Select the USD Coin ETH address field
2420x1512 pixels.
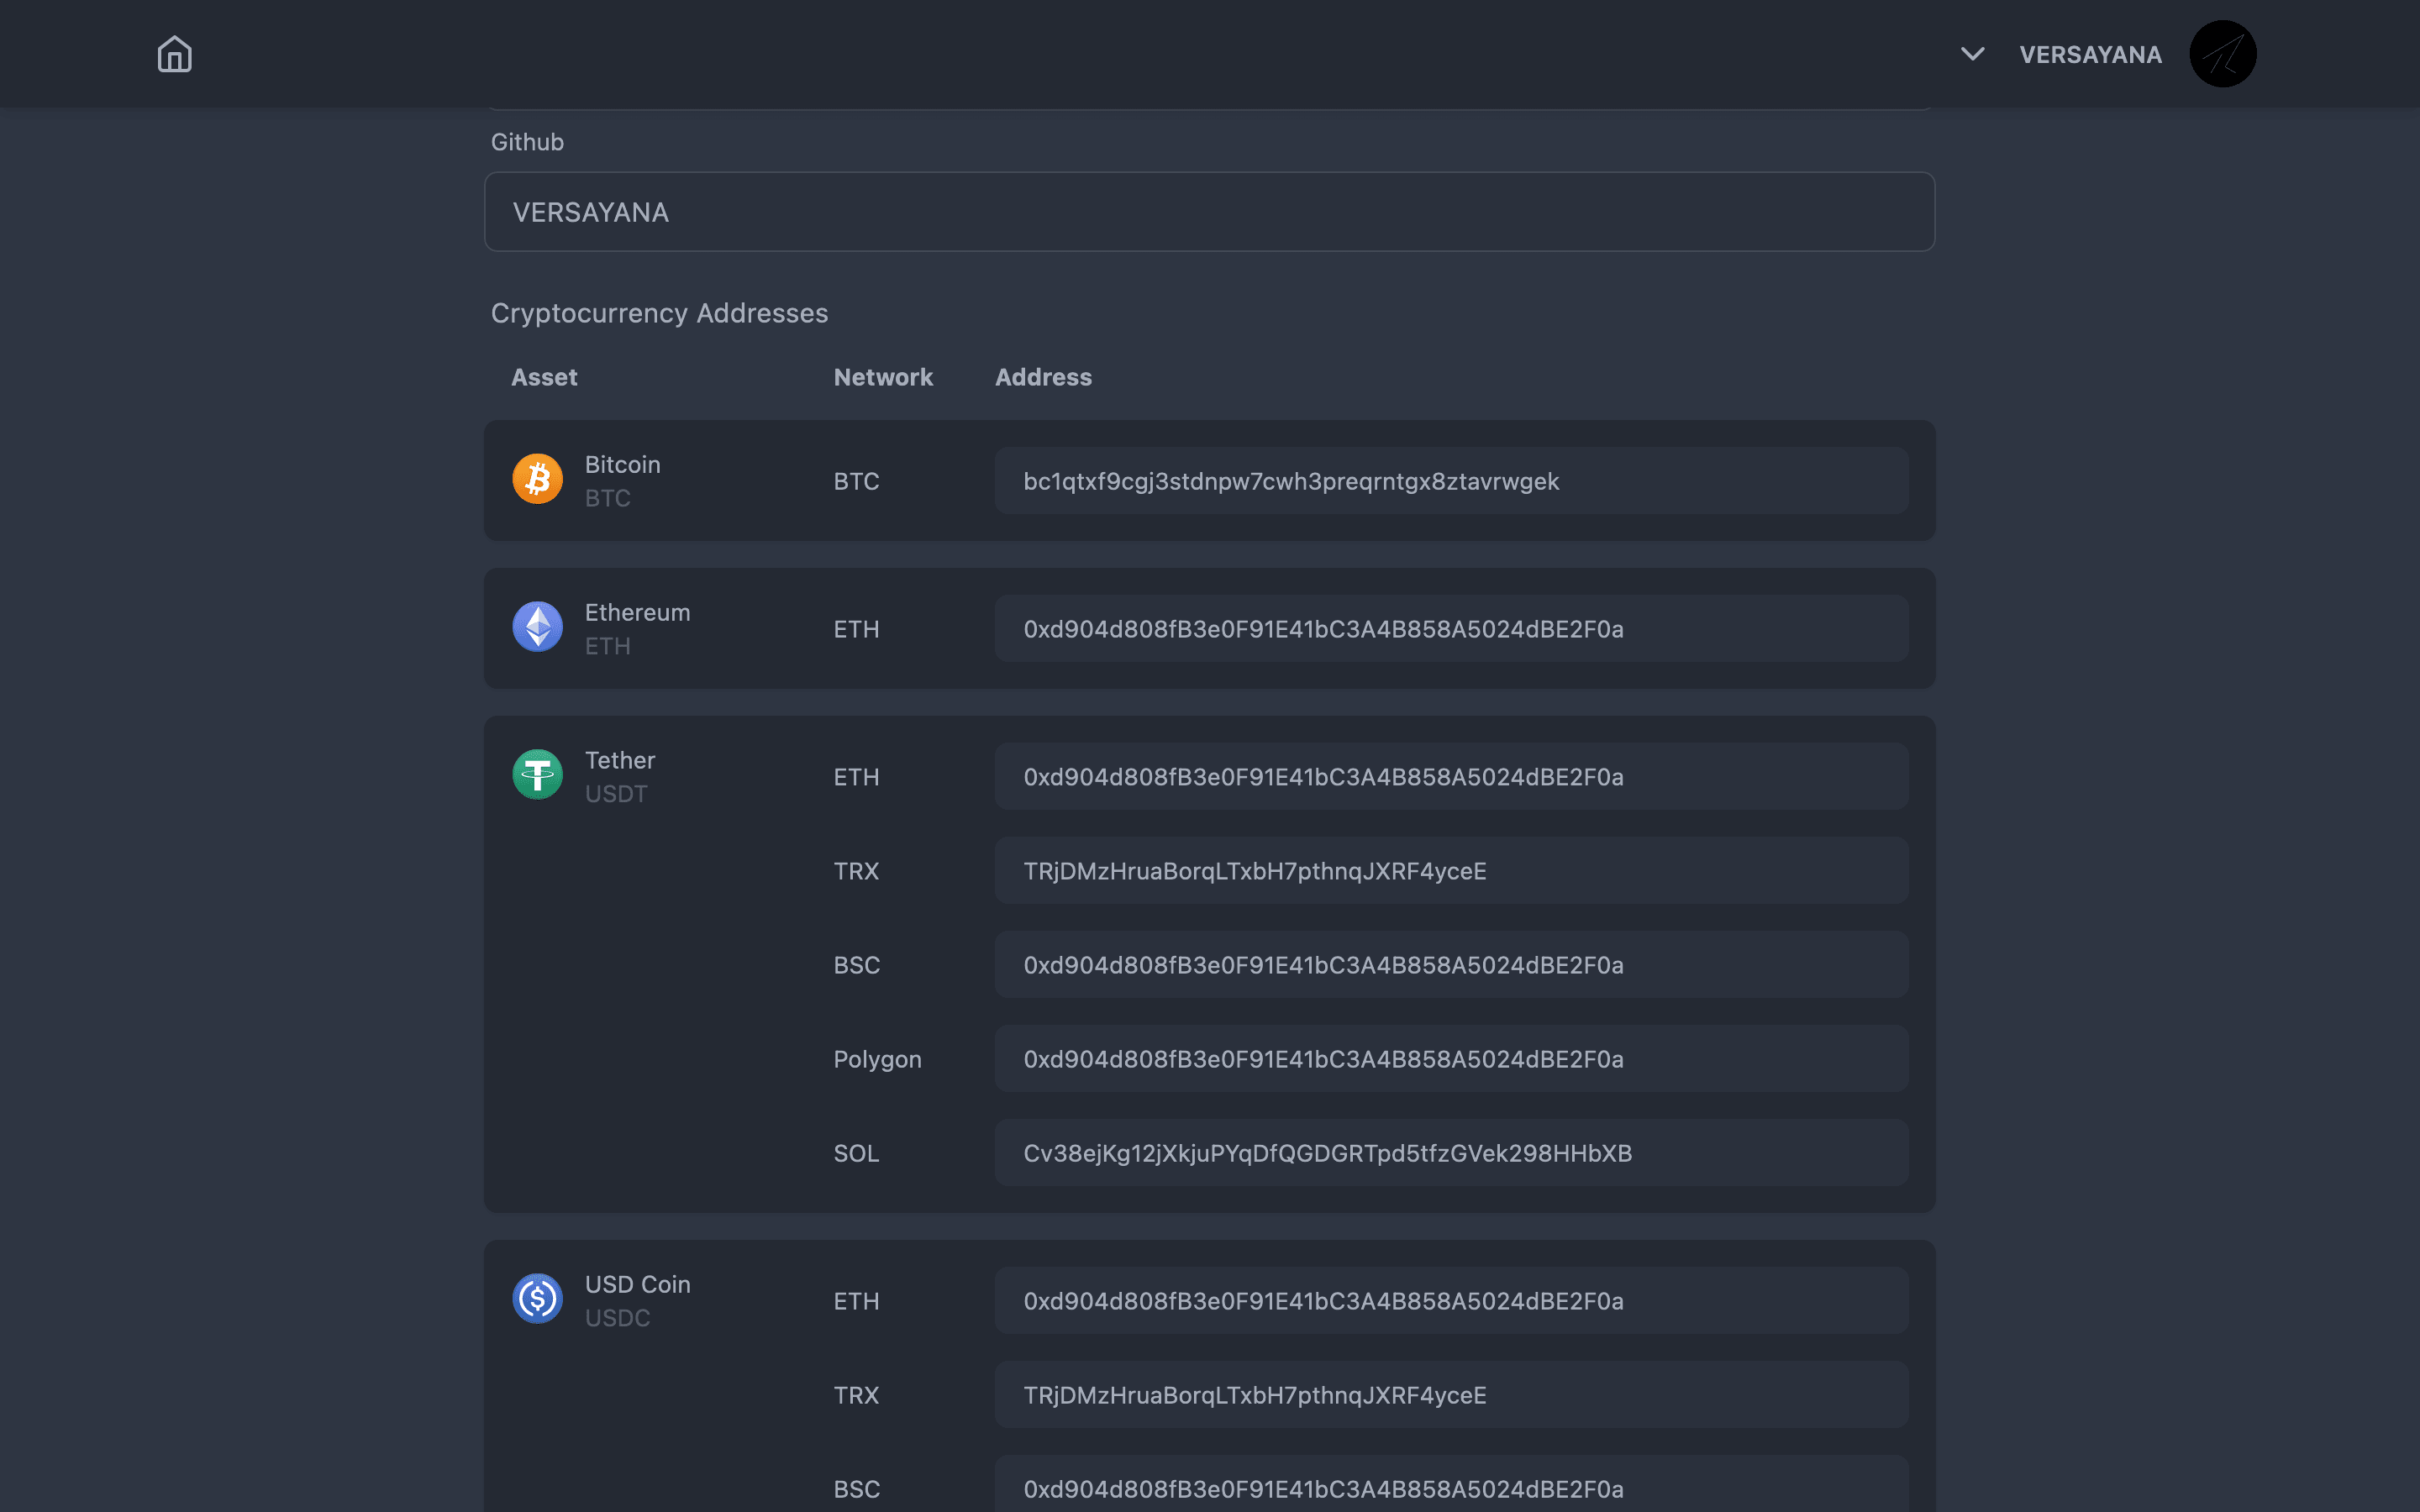tap(1450, 1300)
